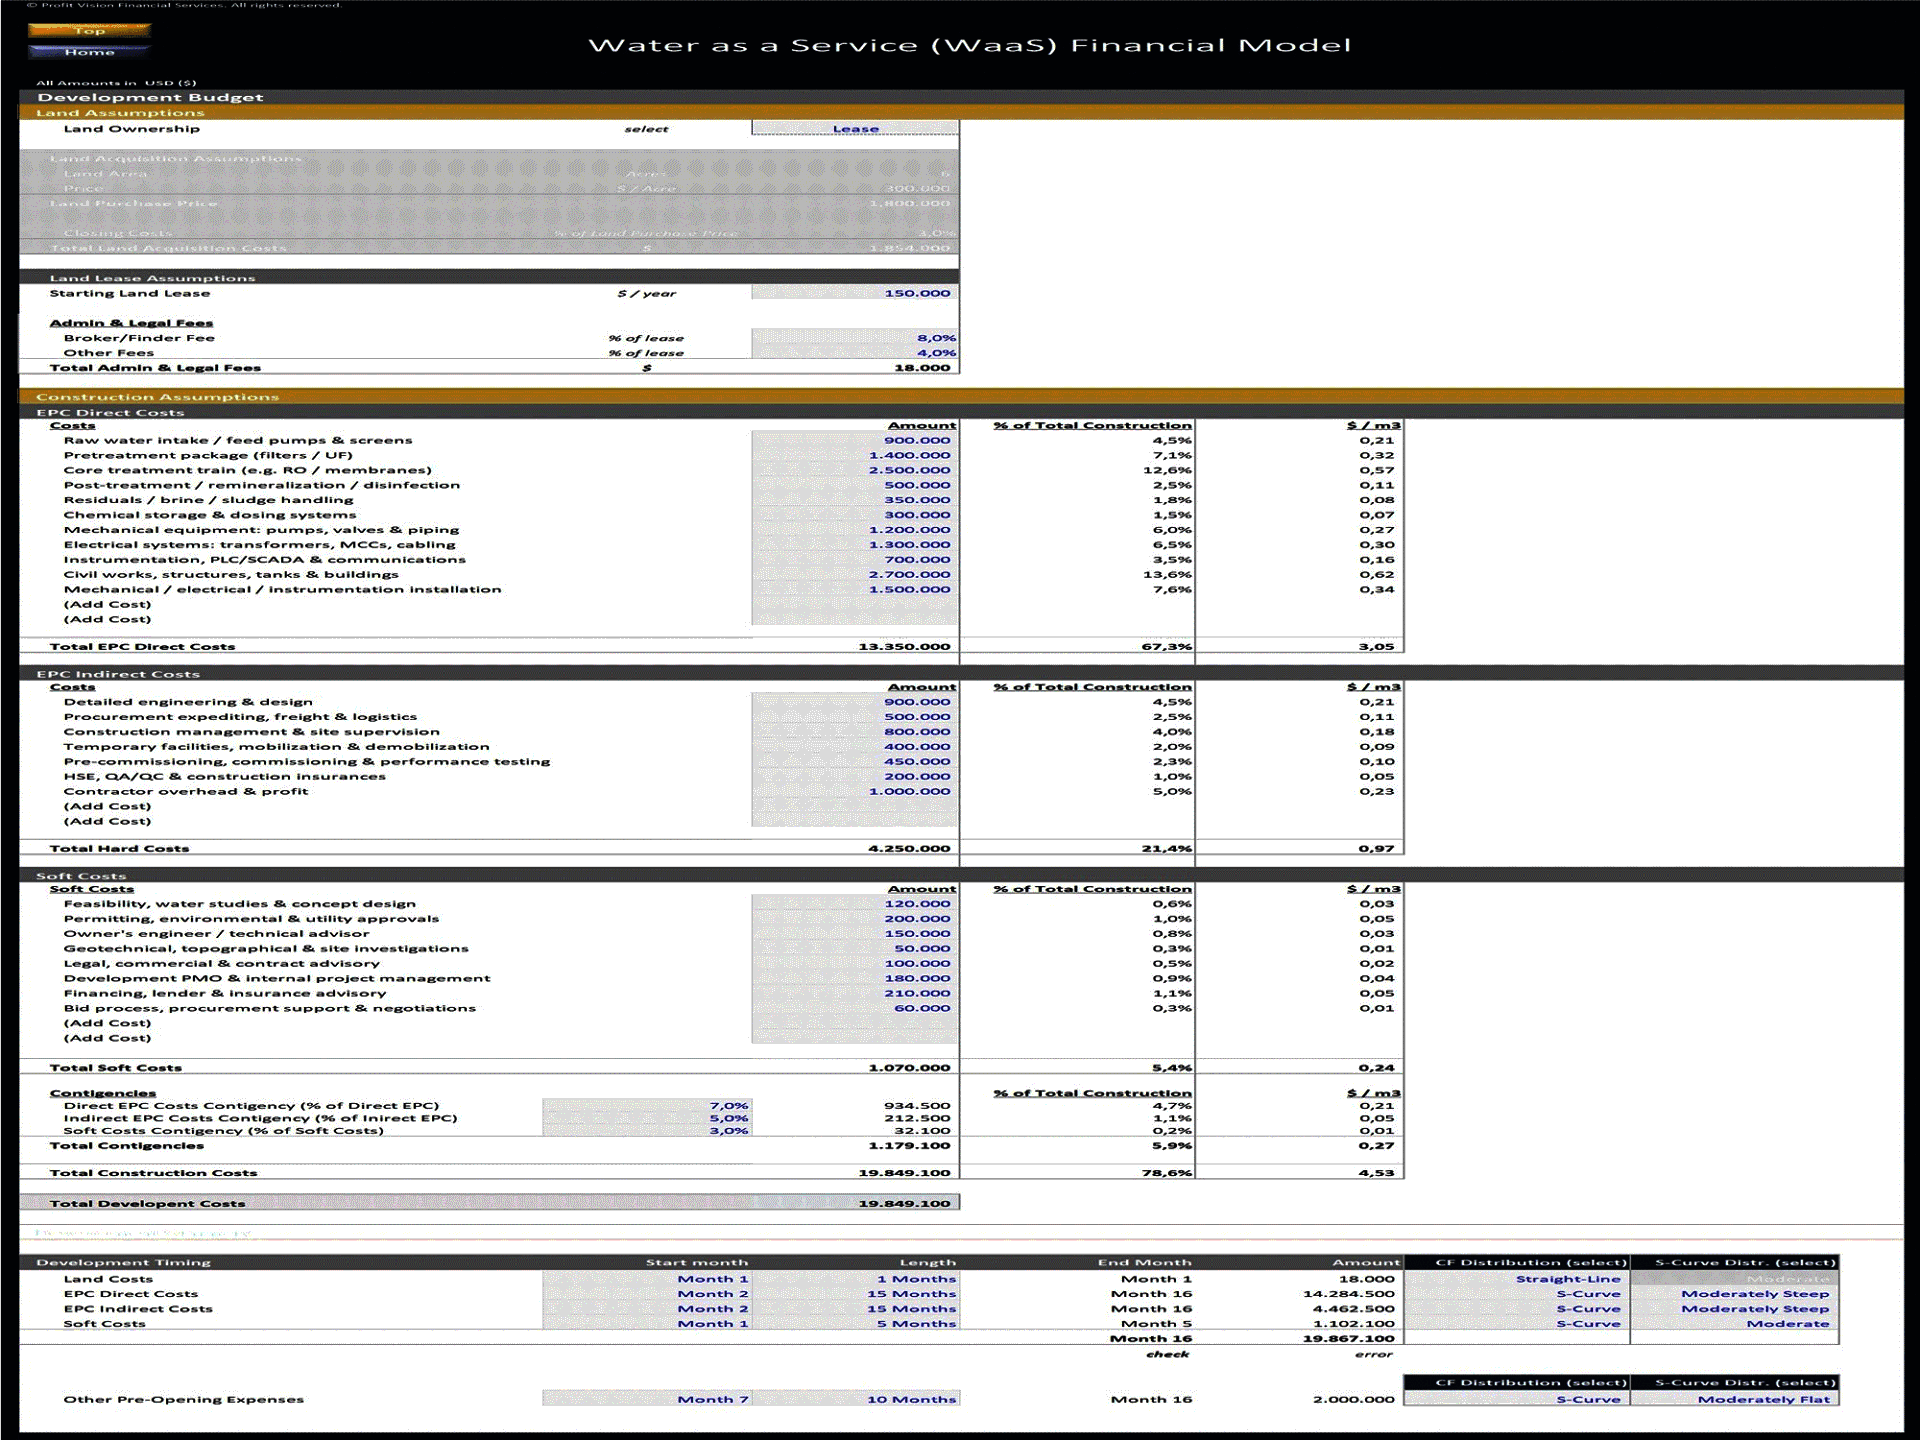Viewport: 1920px width, 1440px height.
Task: Open Land Costs Straight-Line distribution dropdown
Action: pyautogui.click(x=1517, y=1279)
